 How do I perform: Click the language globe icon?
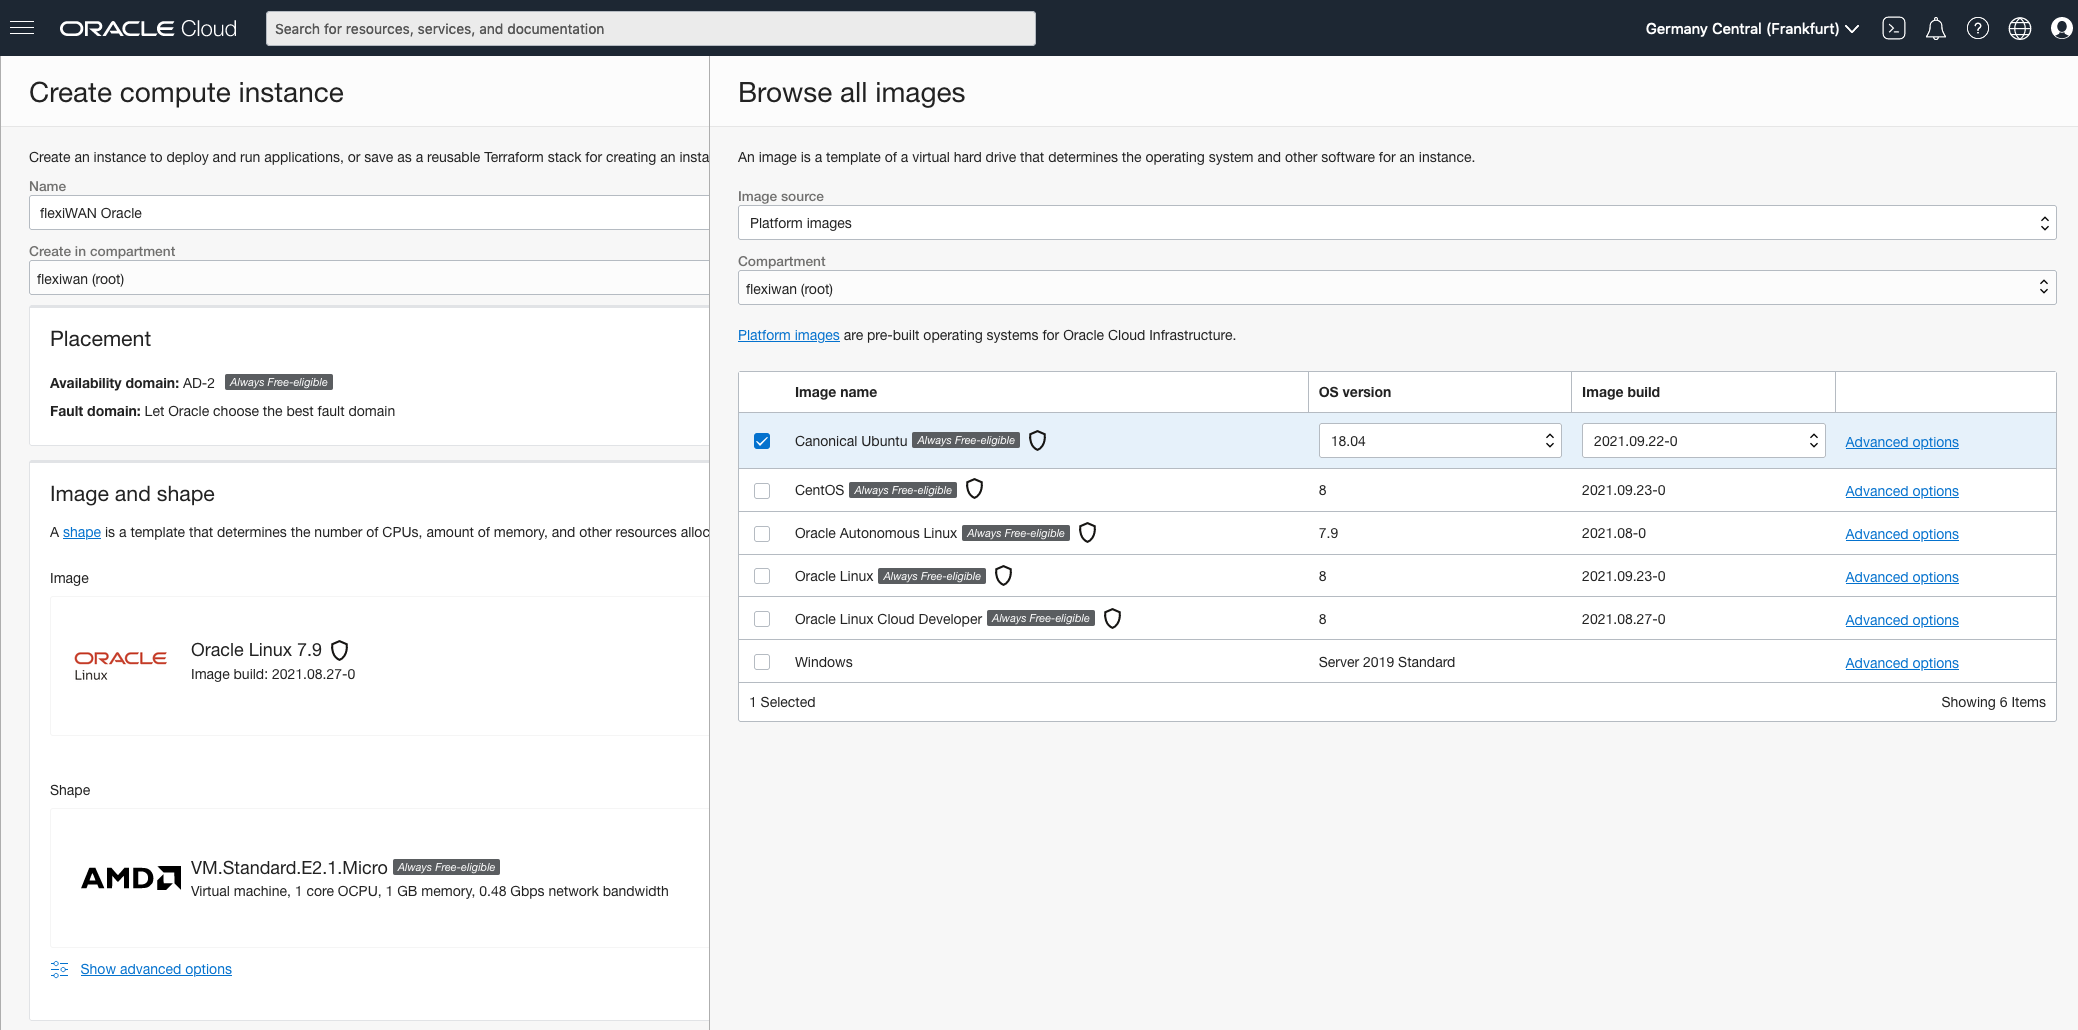(x=2019, y=28)
